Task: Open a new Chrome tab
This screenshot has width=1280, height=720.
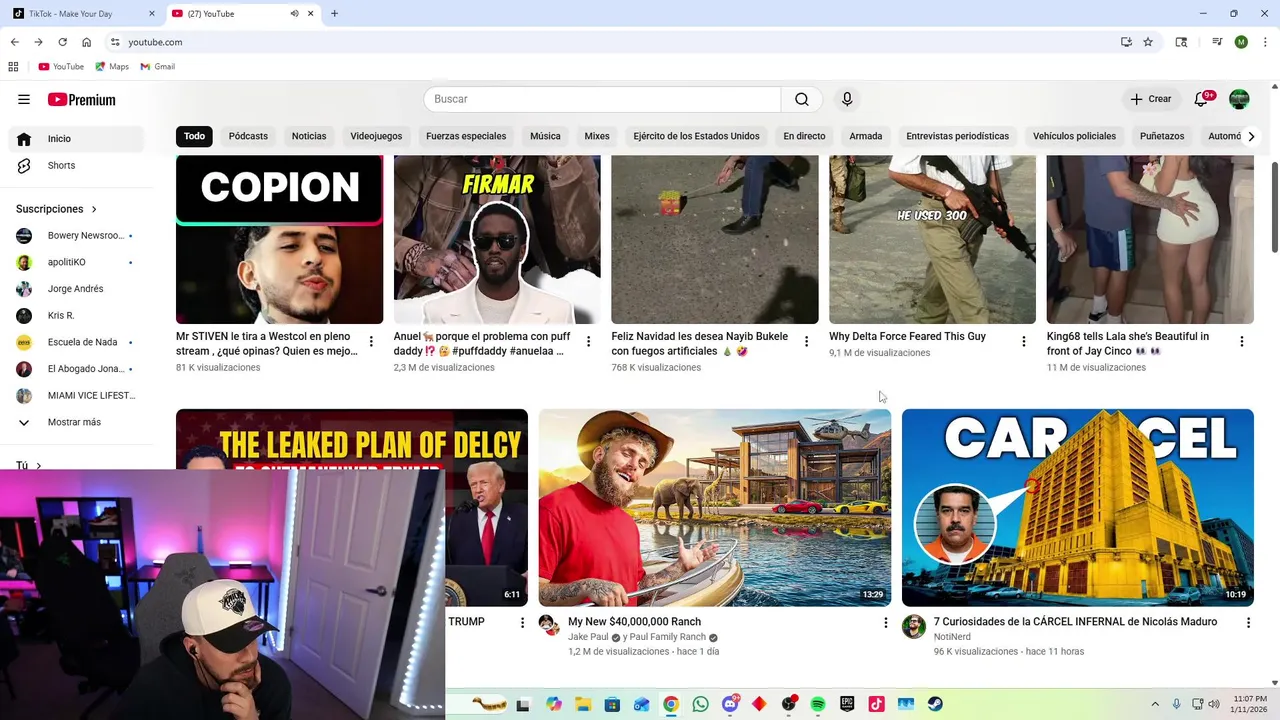Action: click(x=334, y=14)
